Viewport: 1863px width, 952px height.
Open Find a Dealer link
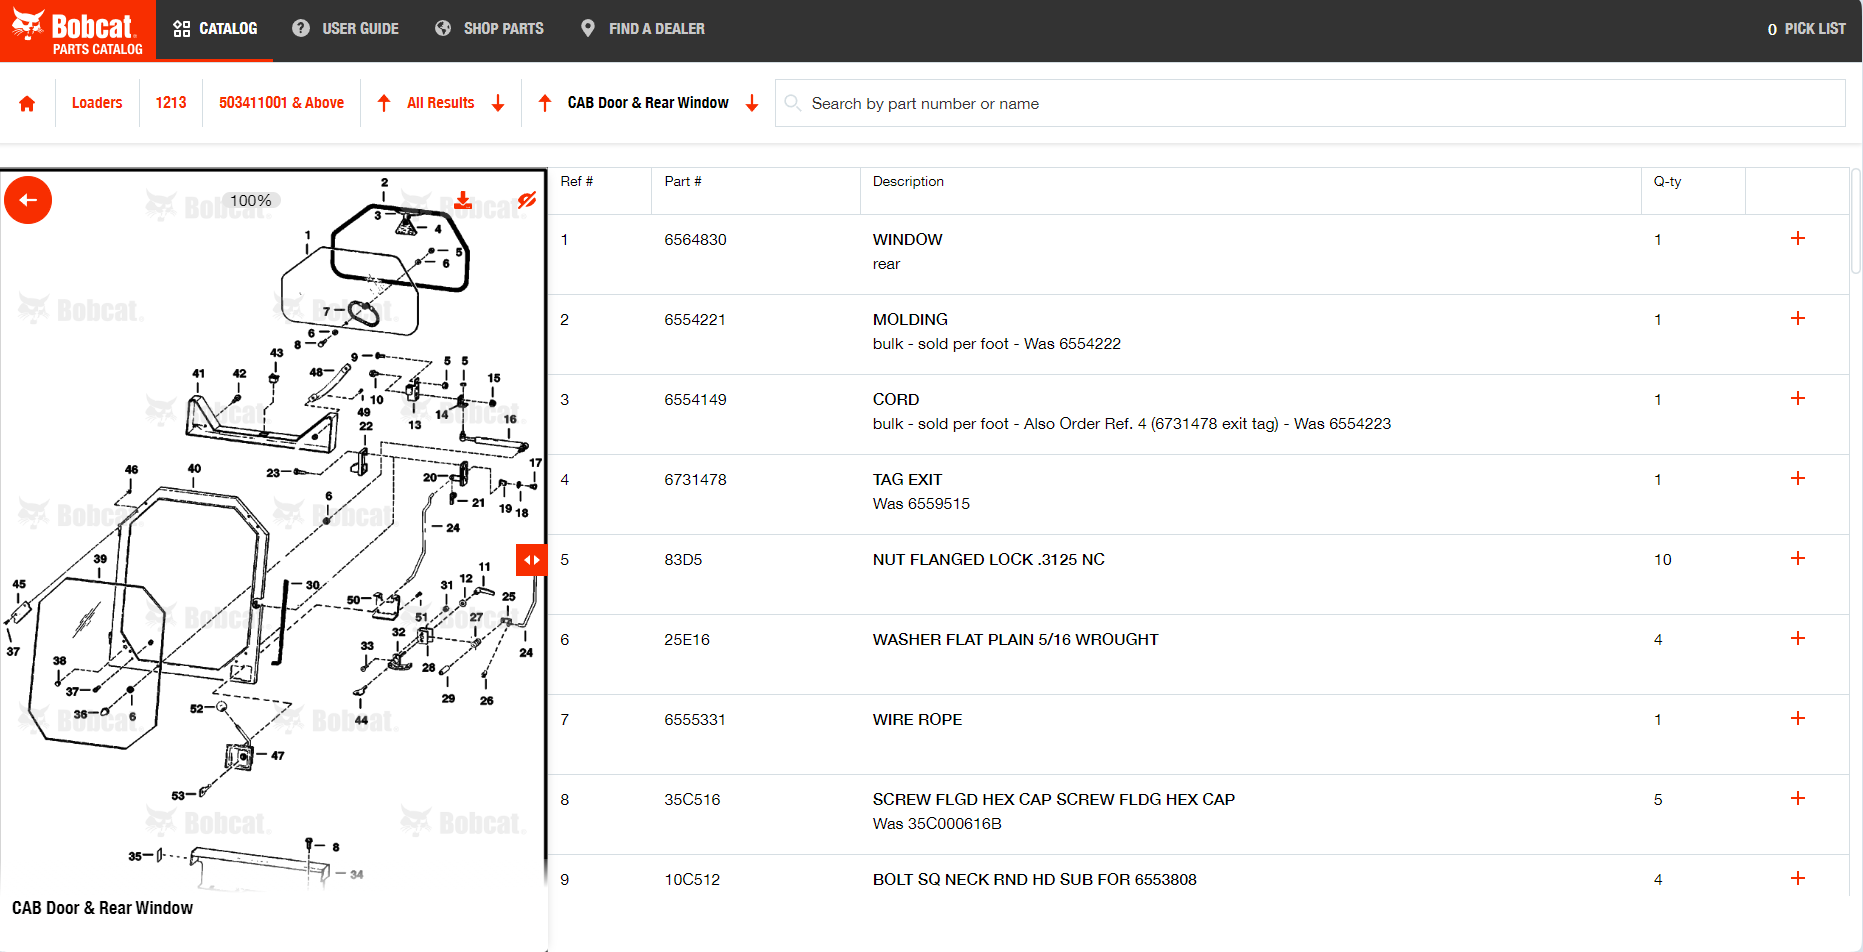(642, 29)
